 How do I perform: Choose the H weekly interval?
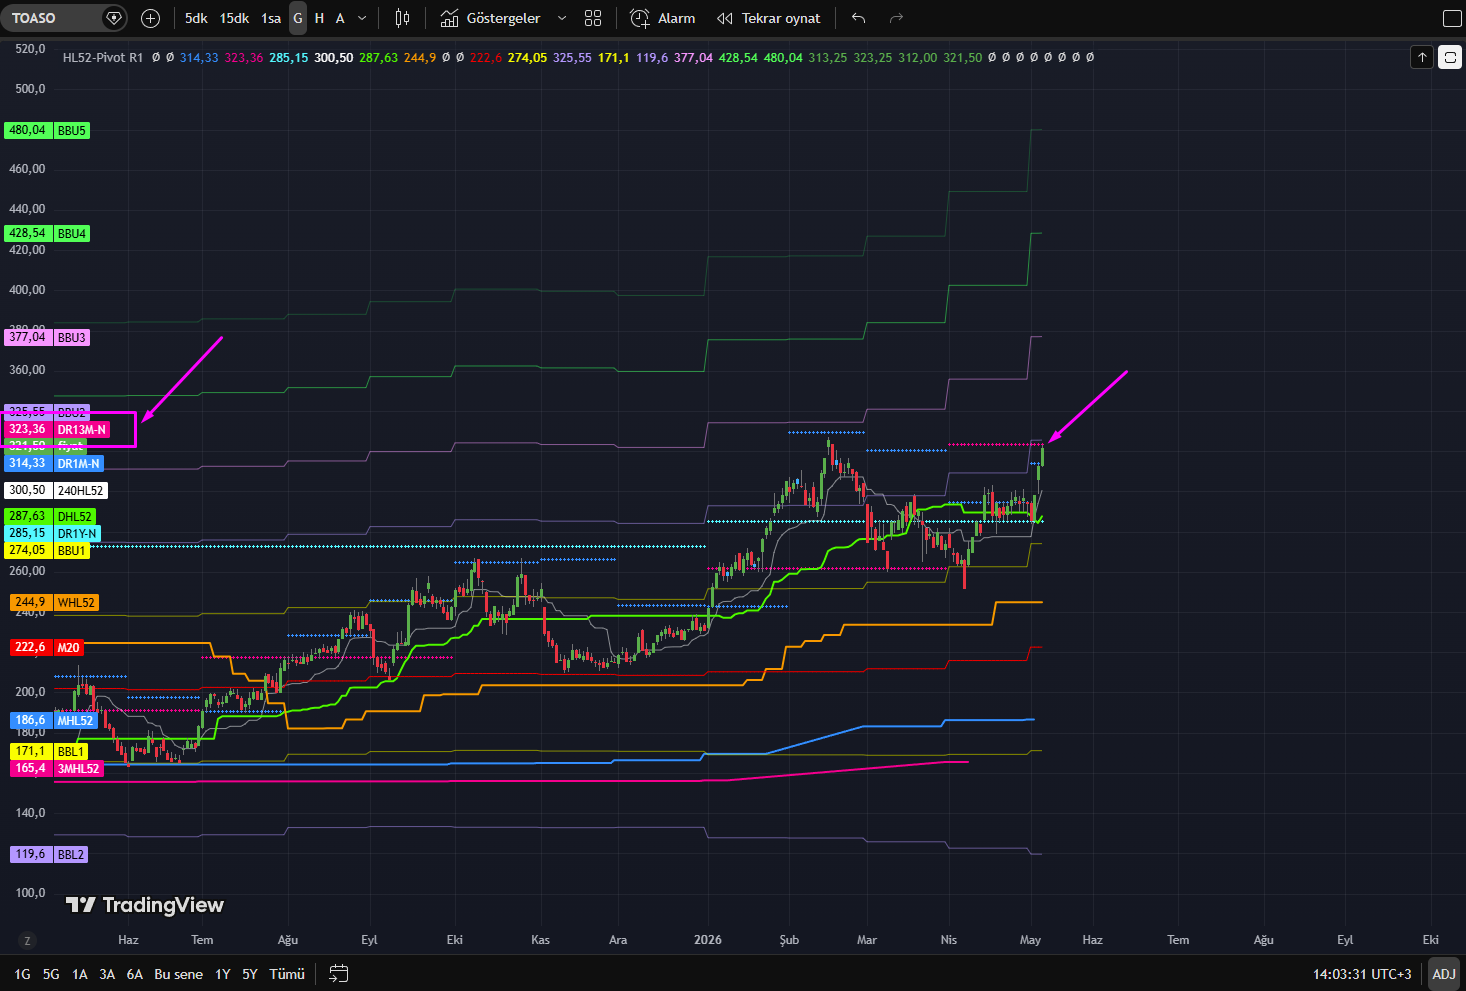tap(319, 18)
